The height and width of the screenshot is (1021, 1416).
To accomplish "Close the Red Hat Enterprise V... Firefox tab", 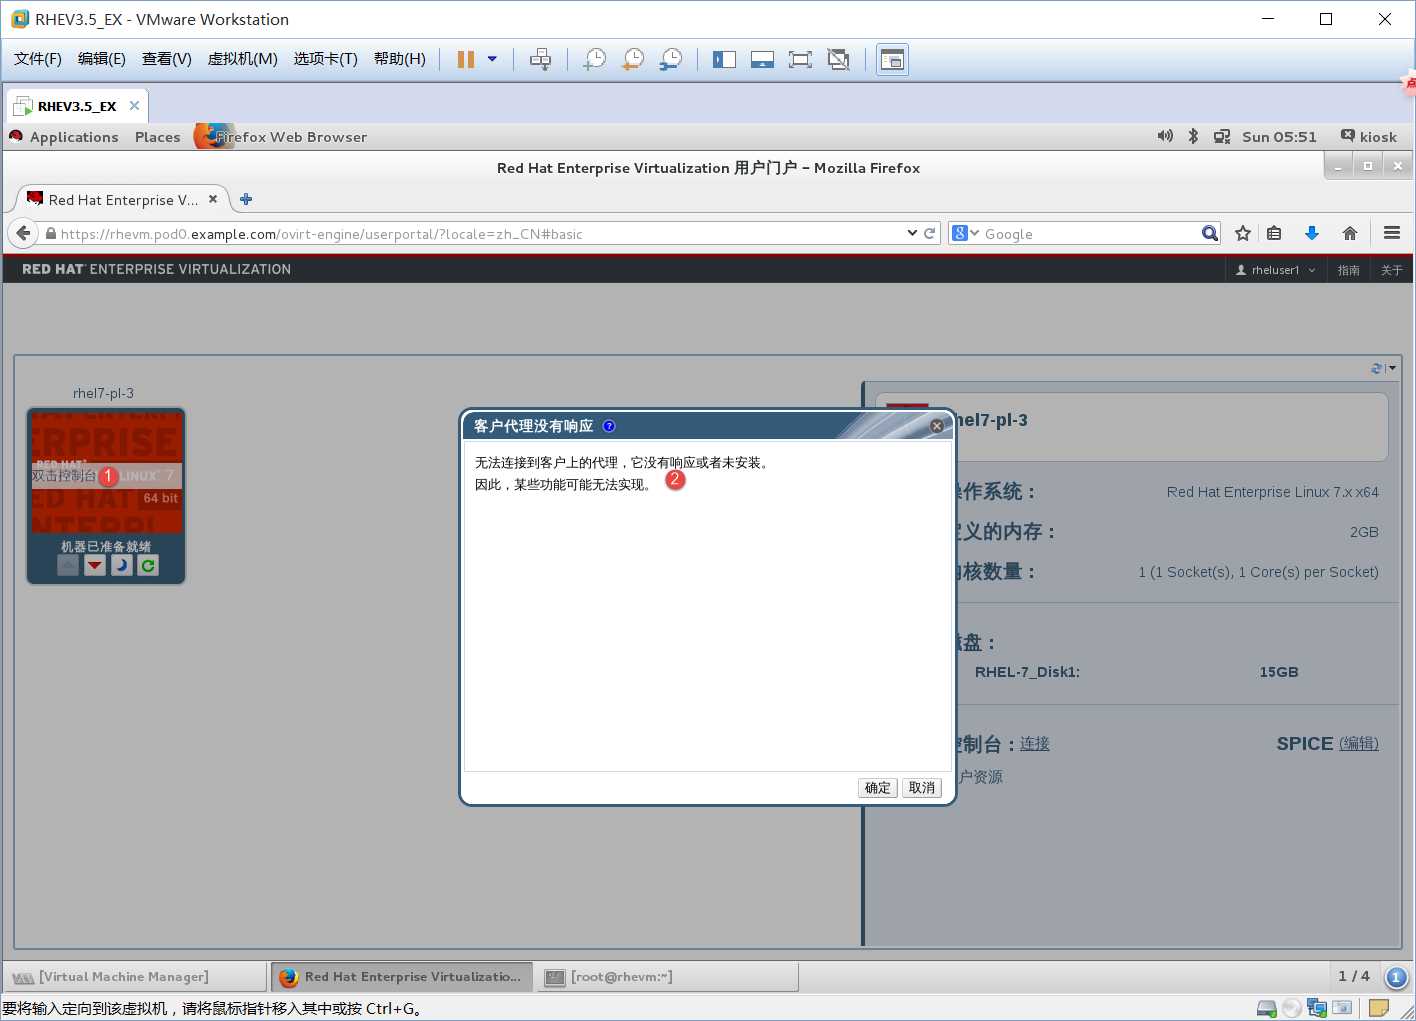I will pyautogui.click(x=213, y=199).
